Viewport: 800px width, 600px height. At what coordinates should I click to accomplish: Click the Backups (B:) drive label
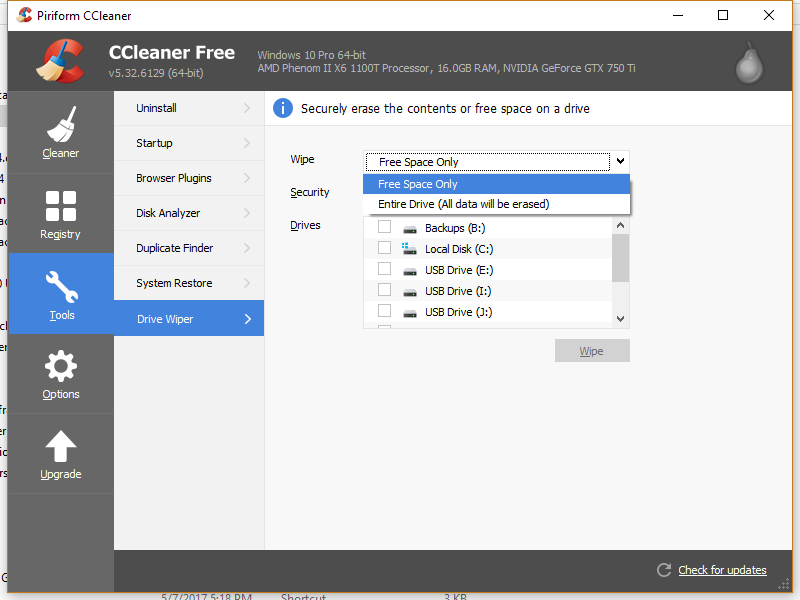[455, 228]
